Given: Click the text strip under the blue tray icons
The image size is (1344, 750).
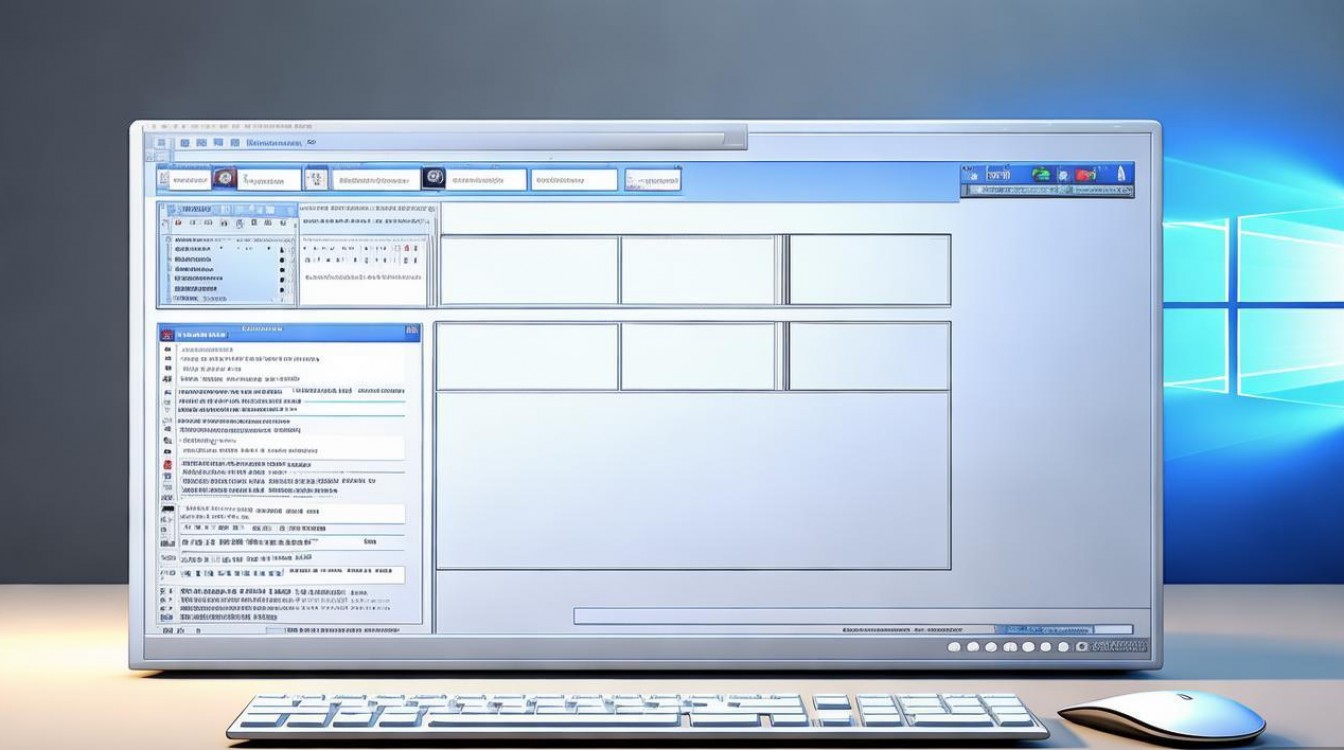Looking at the screenshot, I should click(1048, 190).
